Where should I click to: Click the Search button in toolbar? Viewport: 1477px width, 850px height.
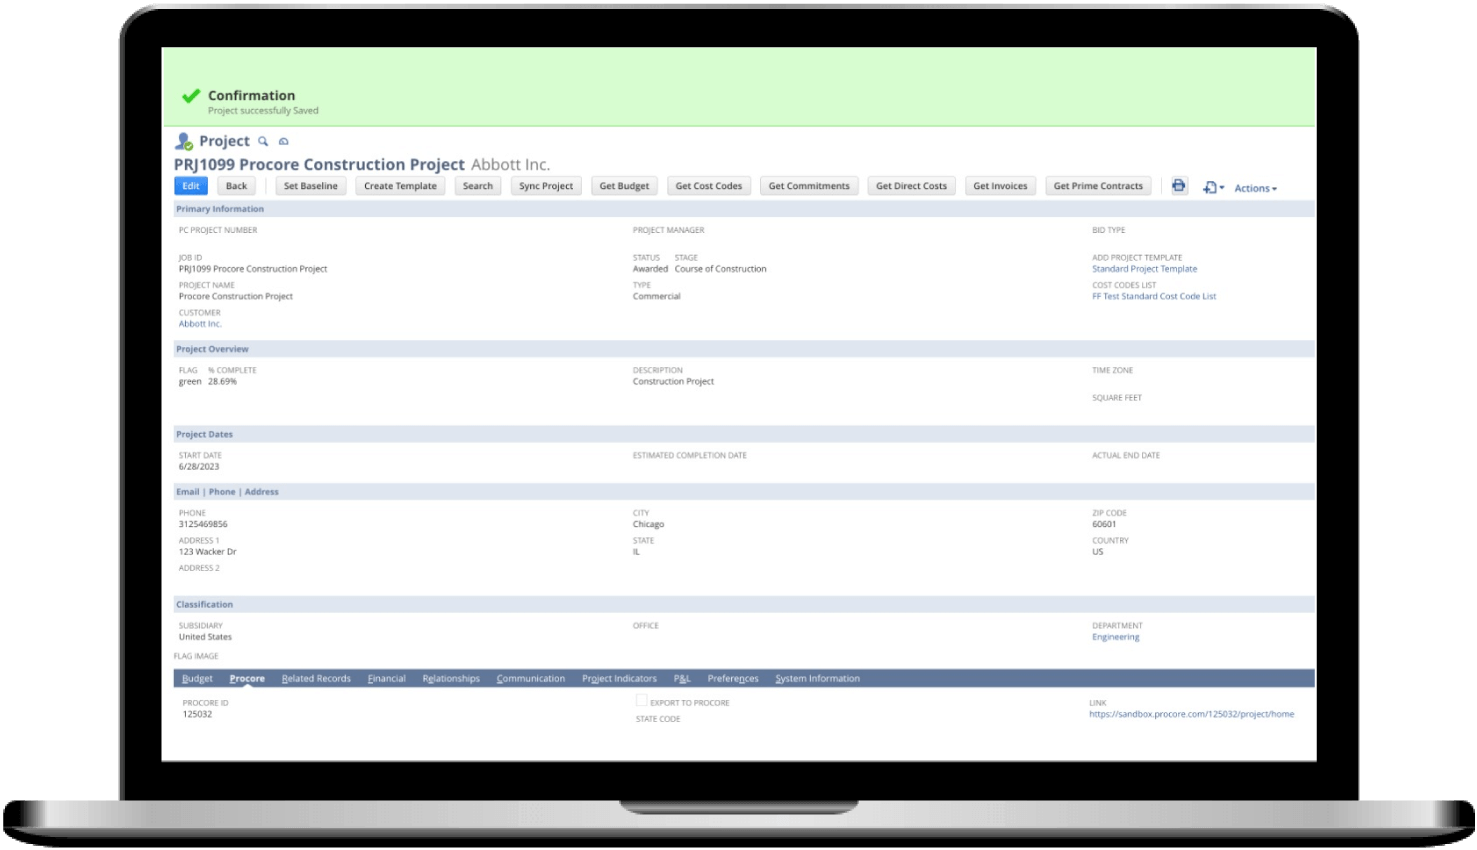[478, 186]
